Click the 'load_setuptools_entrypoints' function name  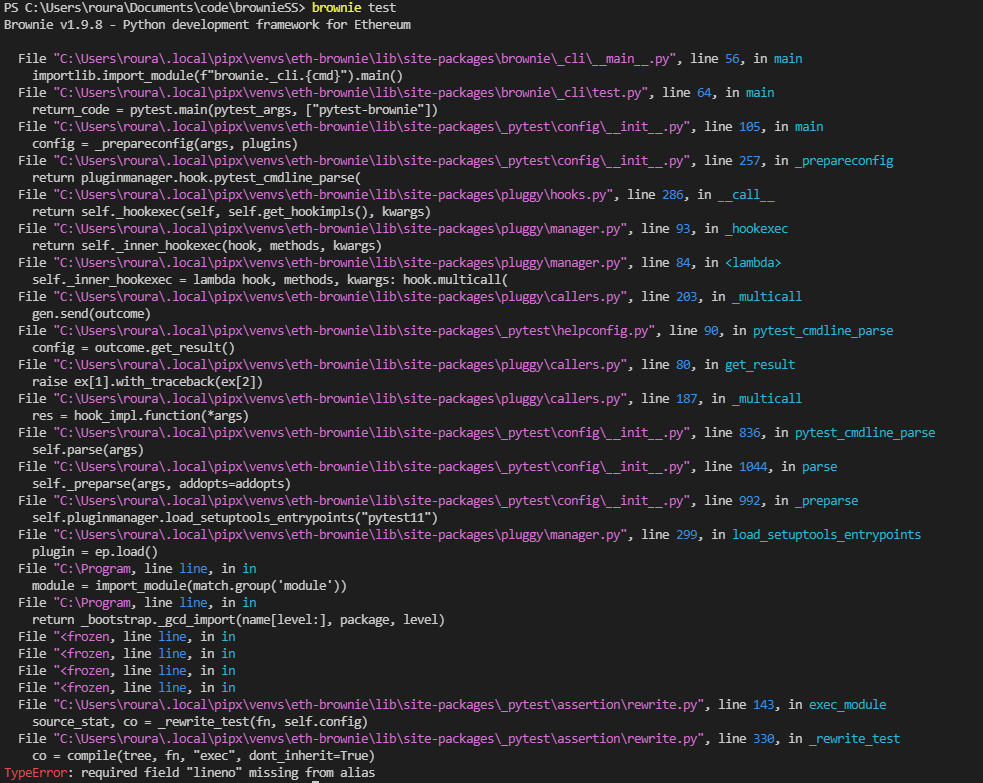pos(826,534)
